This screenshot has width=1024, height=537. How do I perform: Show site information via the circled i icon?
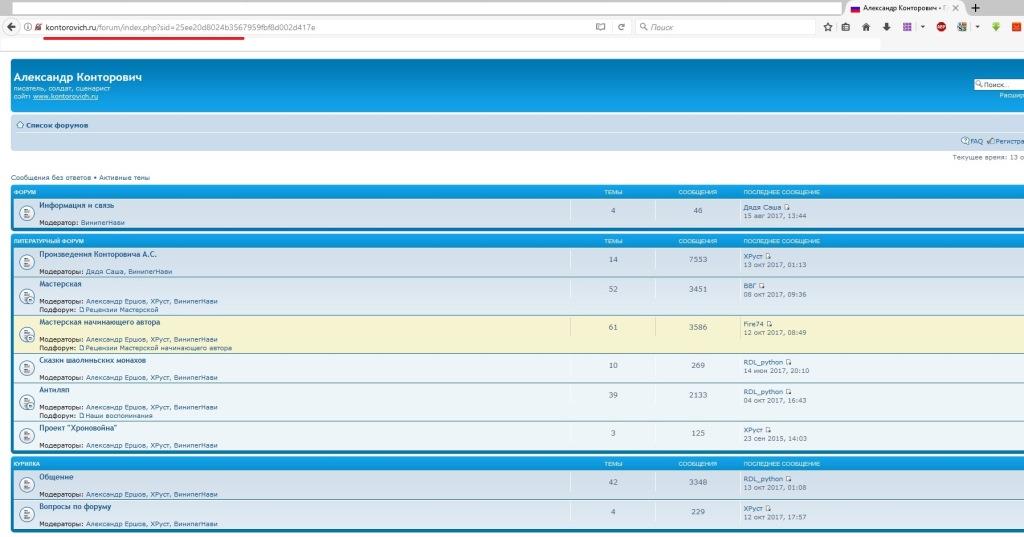tap(28, 27)
